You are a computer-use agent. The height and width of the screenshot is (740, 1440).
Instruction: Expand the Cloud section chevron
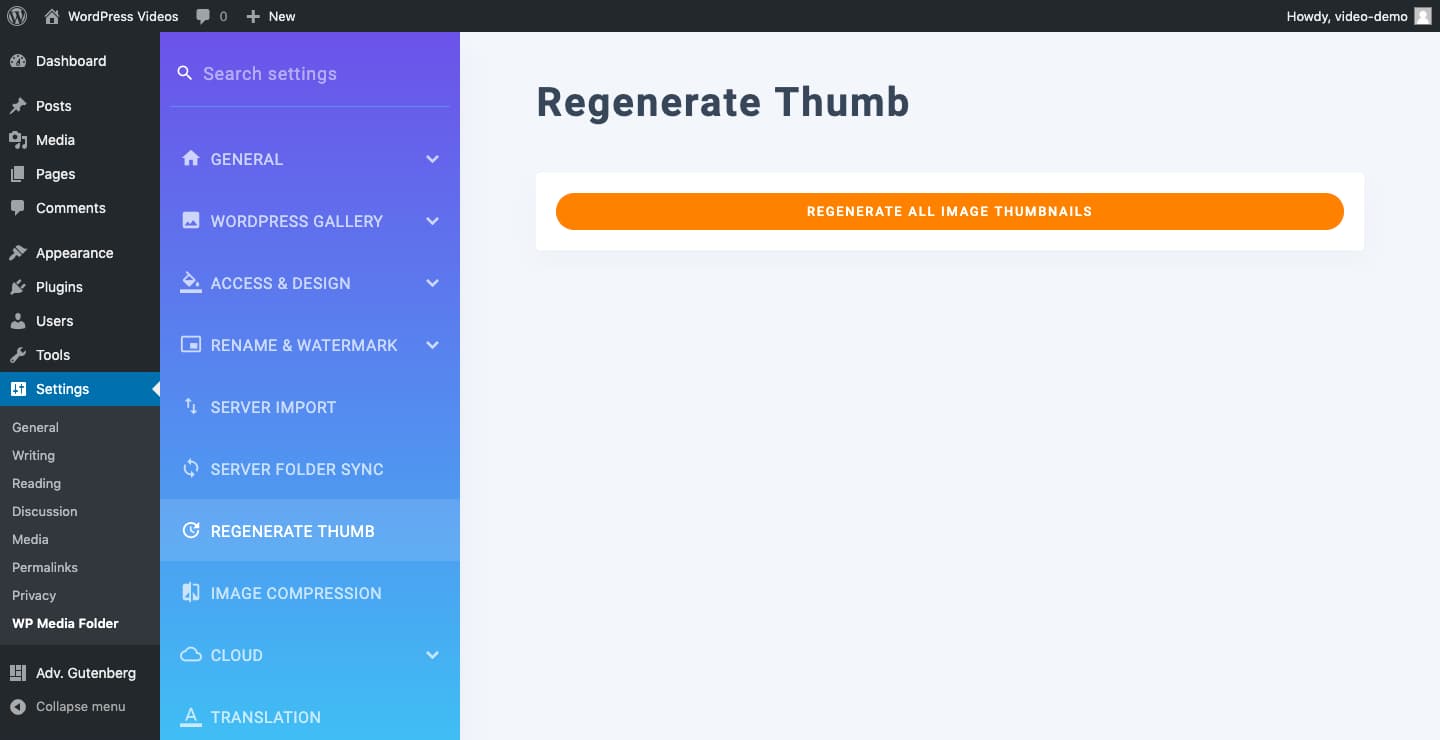point(432,655)
